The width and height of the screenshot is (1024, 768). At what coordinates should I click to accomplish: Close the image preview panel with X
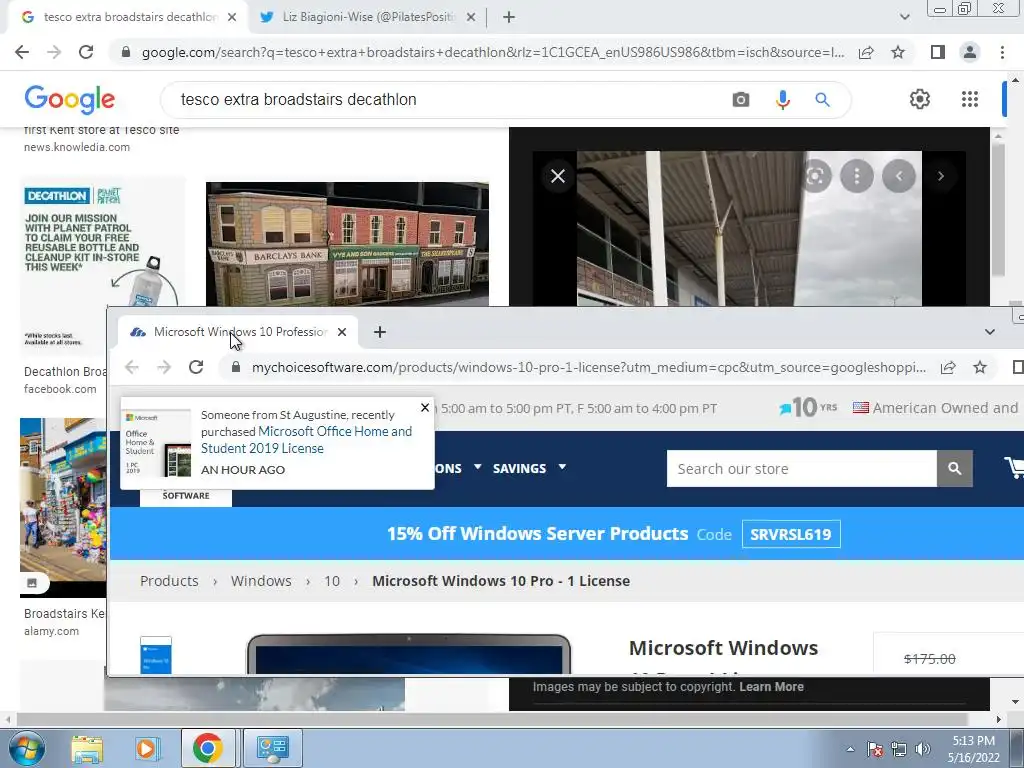[x=558, y=176]
